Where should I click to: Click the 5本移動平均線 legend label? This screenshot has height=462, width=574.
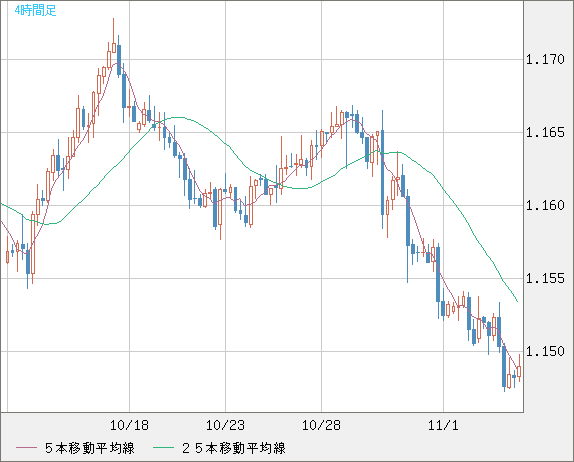click(x=90, y=448)
